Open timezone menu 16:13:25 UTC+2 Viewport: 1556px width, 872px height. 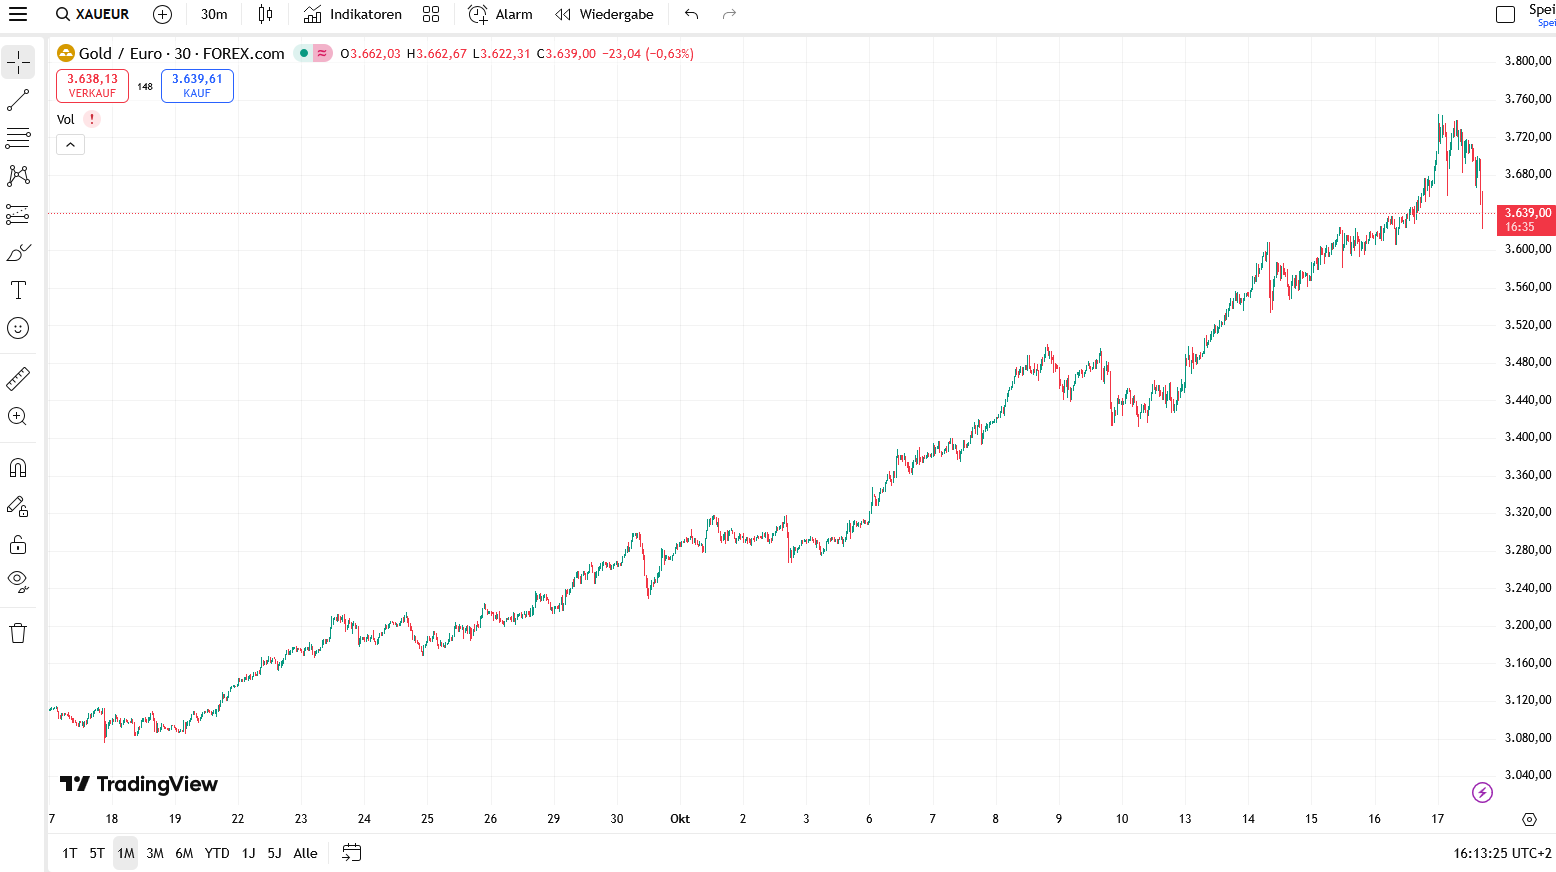pos(1502,853)
